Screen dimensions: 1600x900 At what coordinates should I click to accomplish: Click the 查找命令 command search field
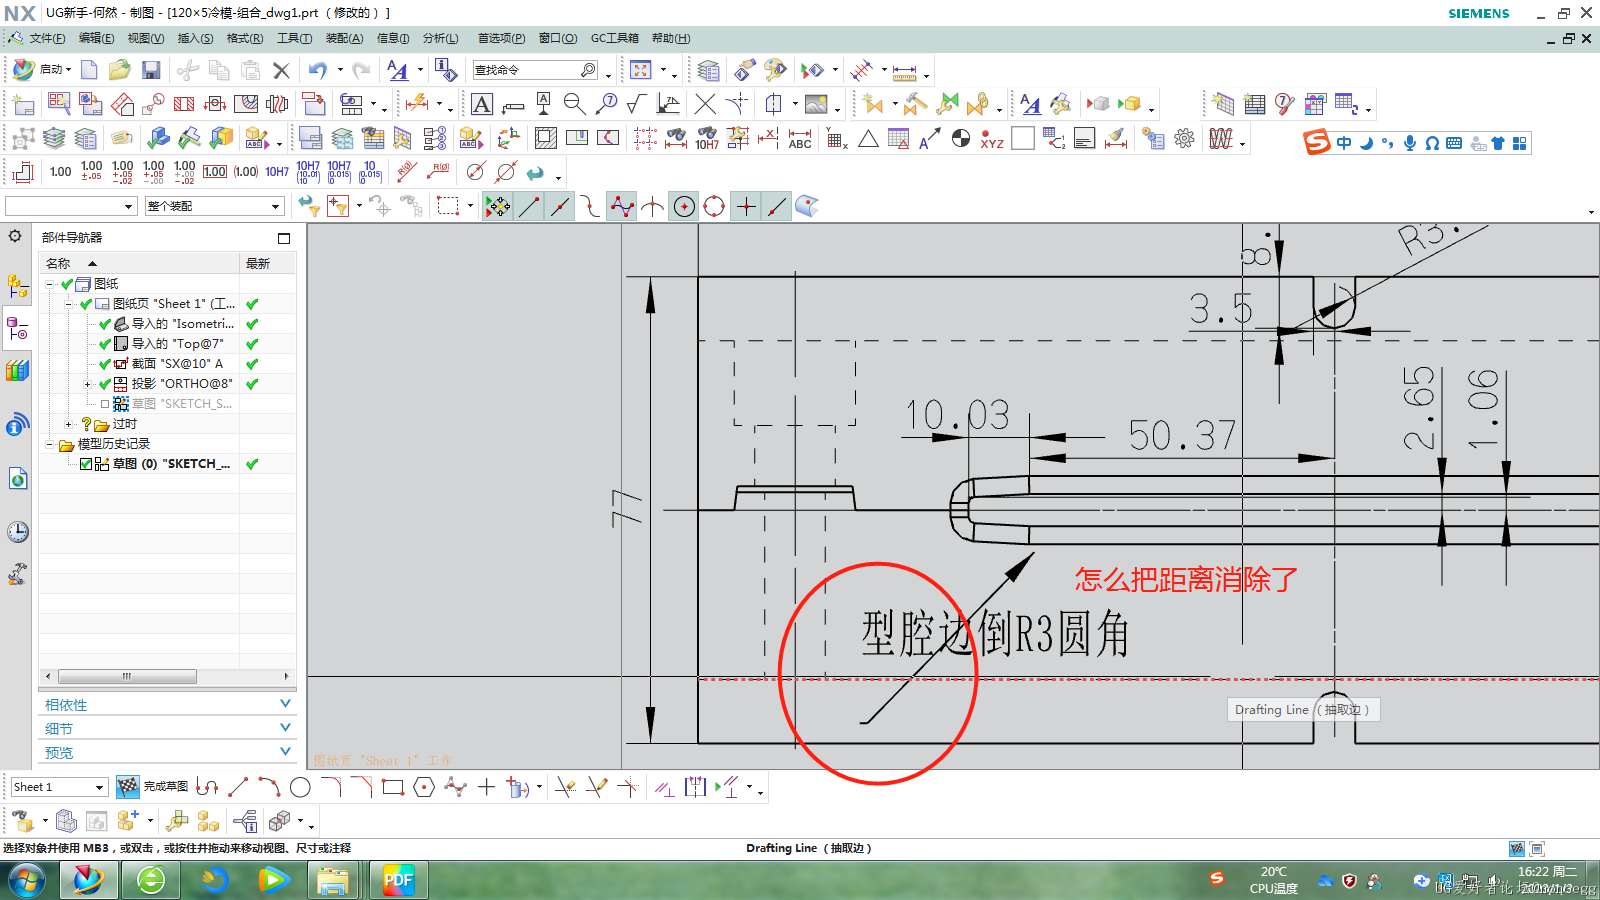535,70
